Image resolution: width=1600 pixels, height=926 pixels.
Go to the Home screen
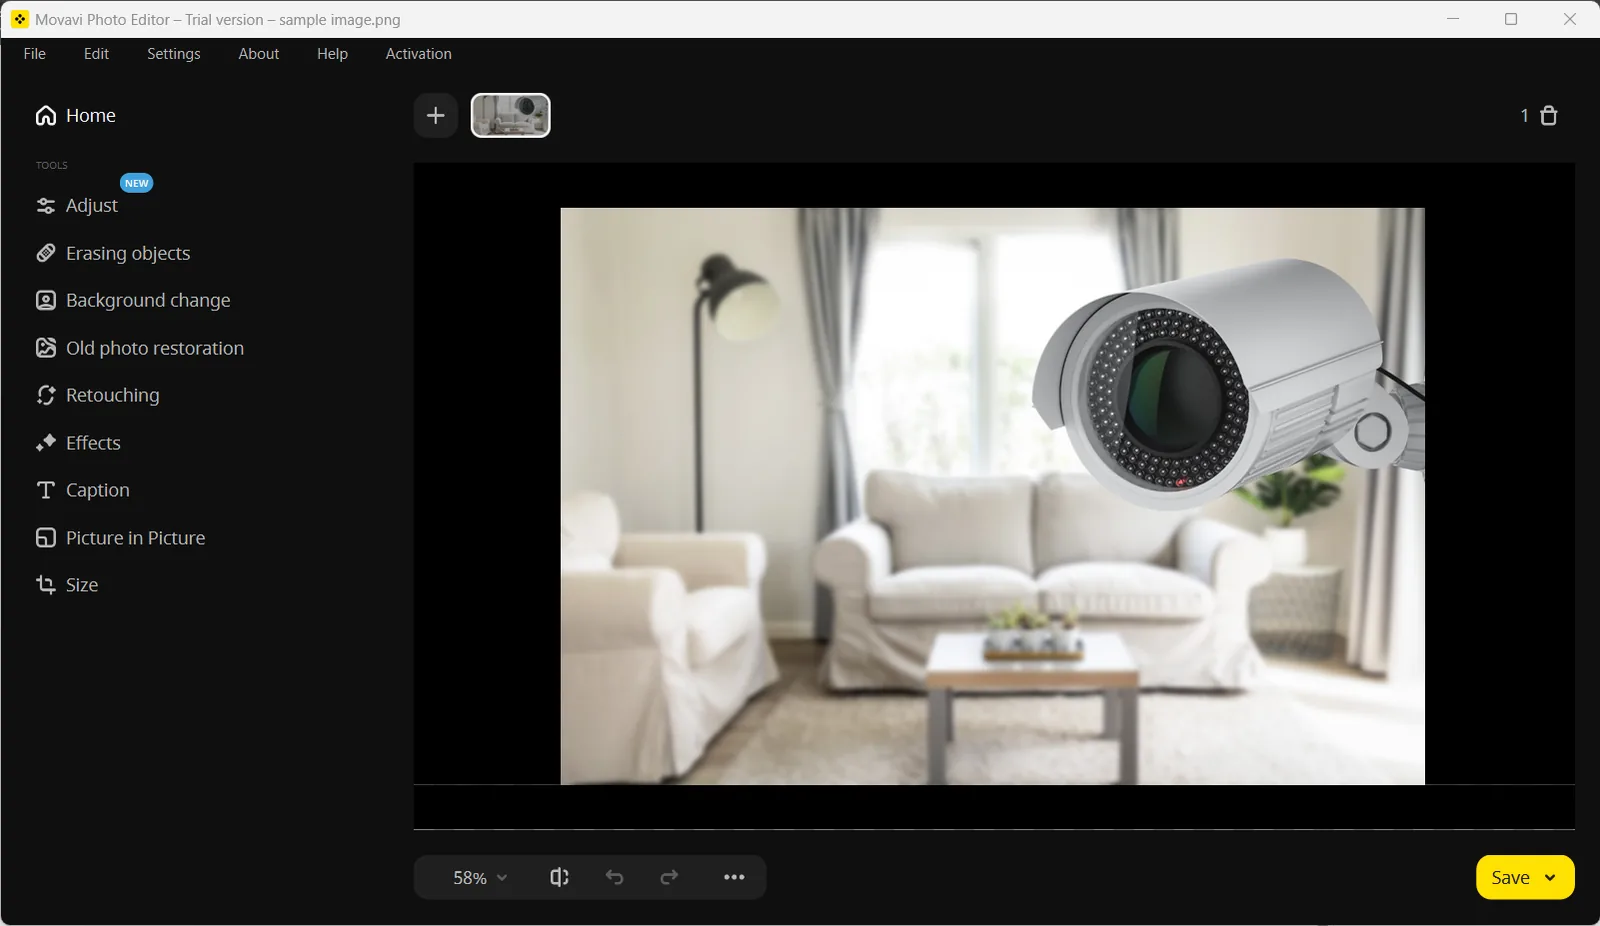(76, 116)
